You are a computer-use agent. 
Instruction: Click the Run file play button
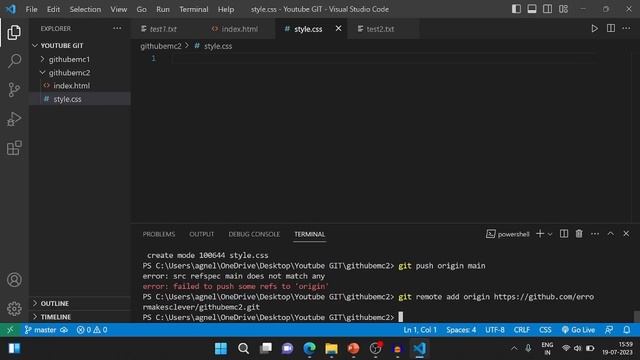point(594,29)
